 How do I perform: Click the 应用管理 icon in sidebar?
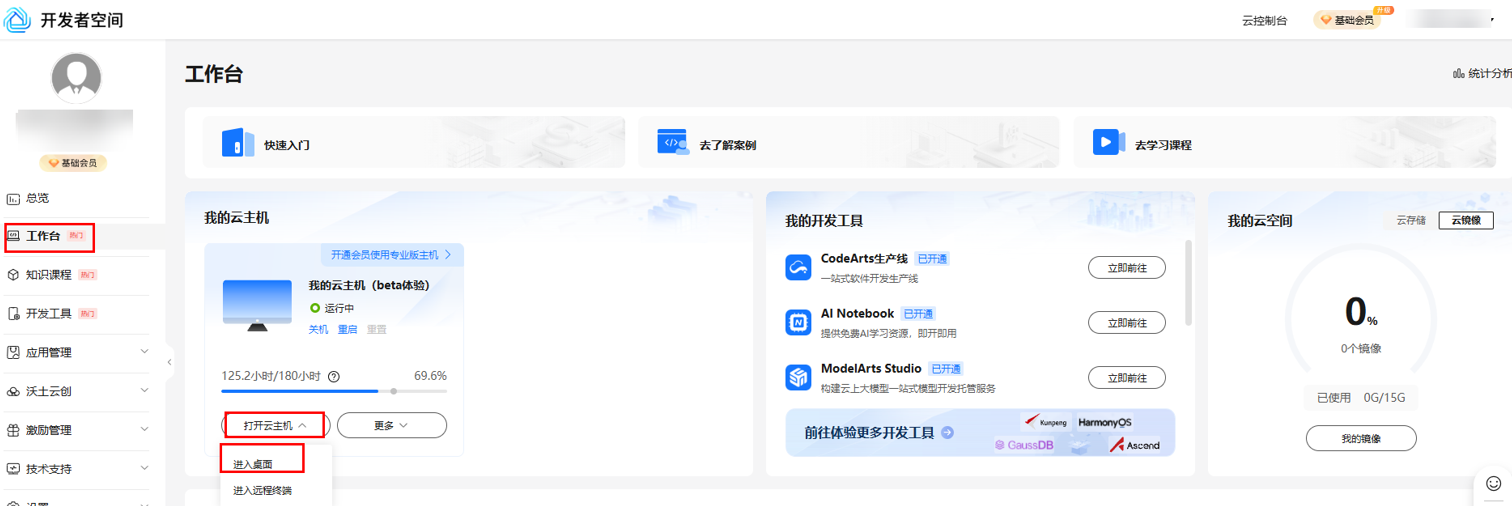13,352
